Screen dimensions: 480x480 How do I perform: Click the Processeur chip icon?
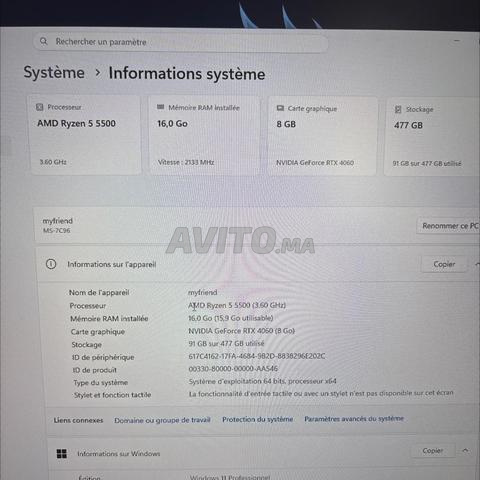pos(40,107)
